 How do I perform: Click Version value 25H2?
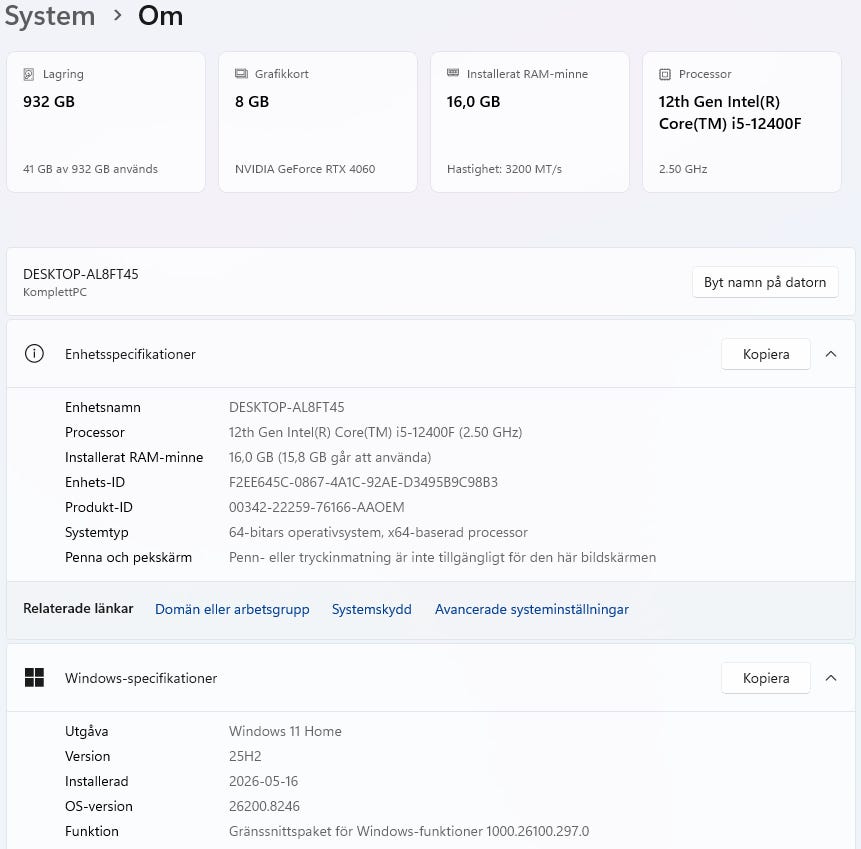[245, 756]
